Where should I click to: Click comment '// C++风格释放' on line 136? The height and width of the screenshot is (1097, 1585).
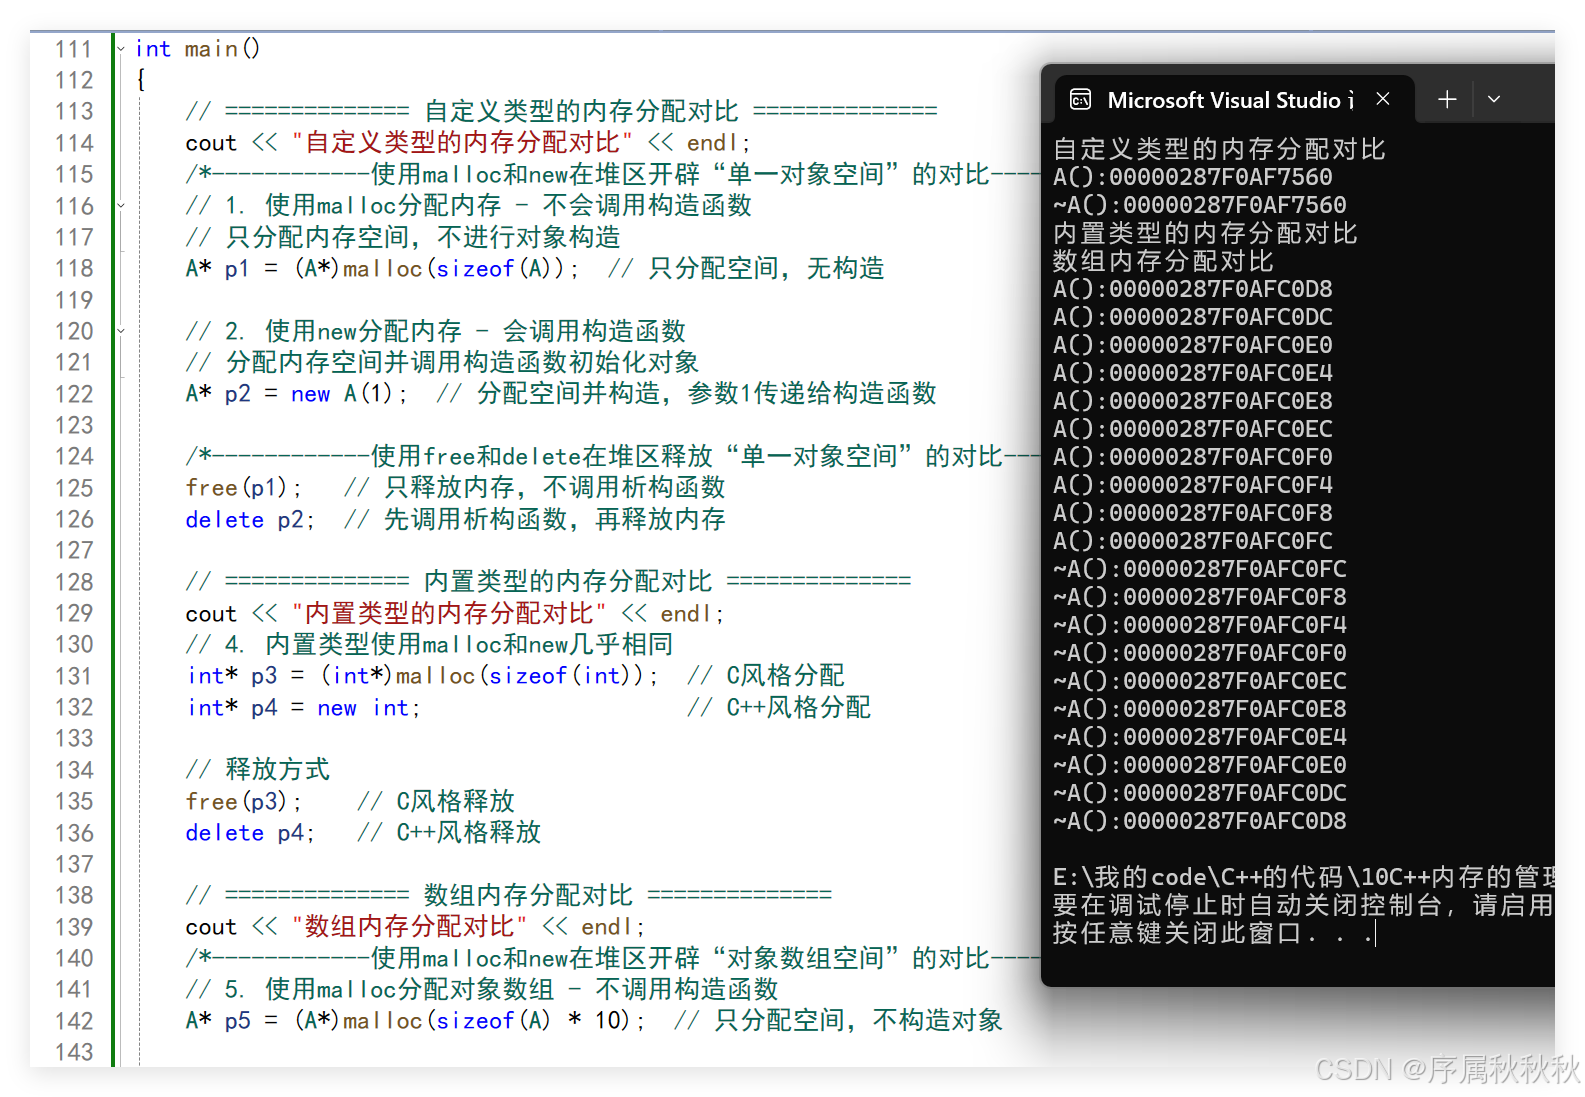click(x=449, y=832)
